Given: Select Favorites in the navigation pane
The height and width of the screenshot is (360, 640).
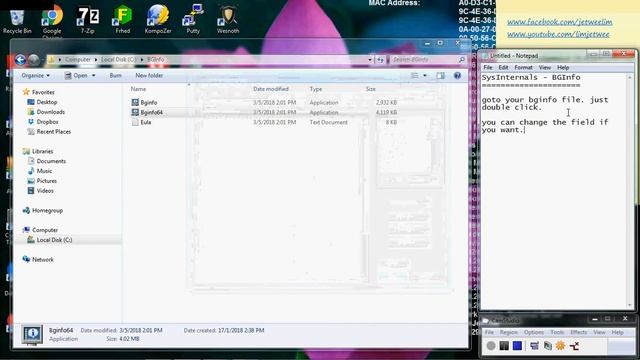Looking at the screenshot, I should pyautogui.click(x=38, y=92).
